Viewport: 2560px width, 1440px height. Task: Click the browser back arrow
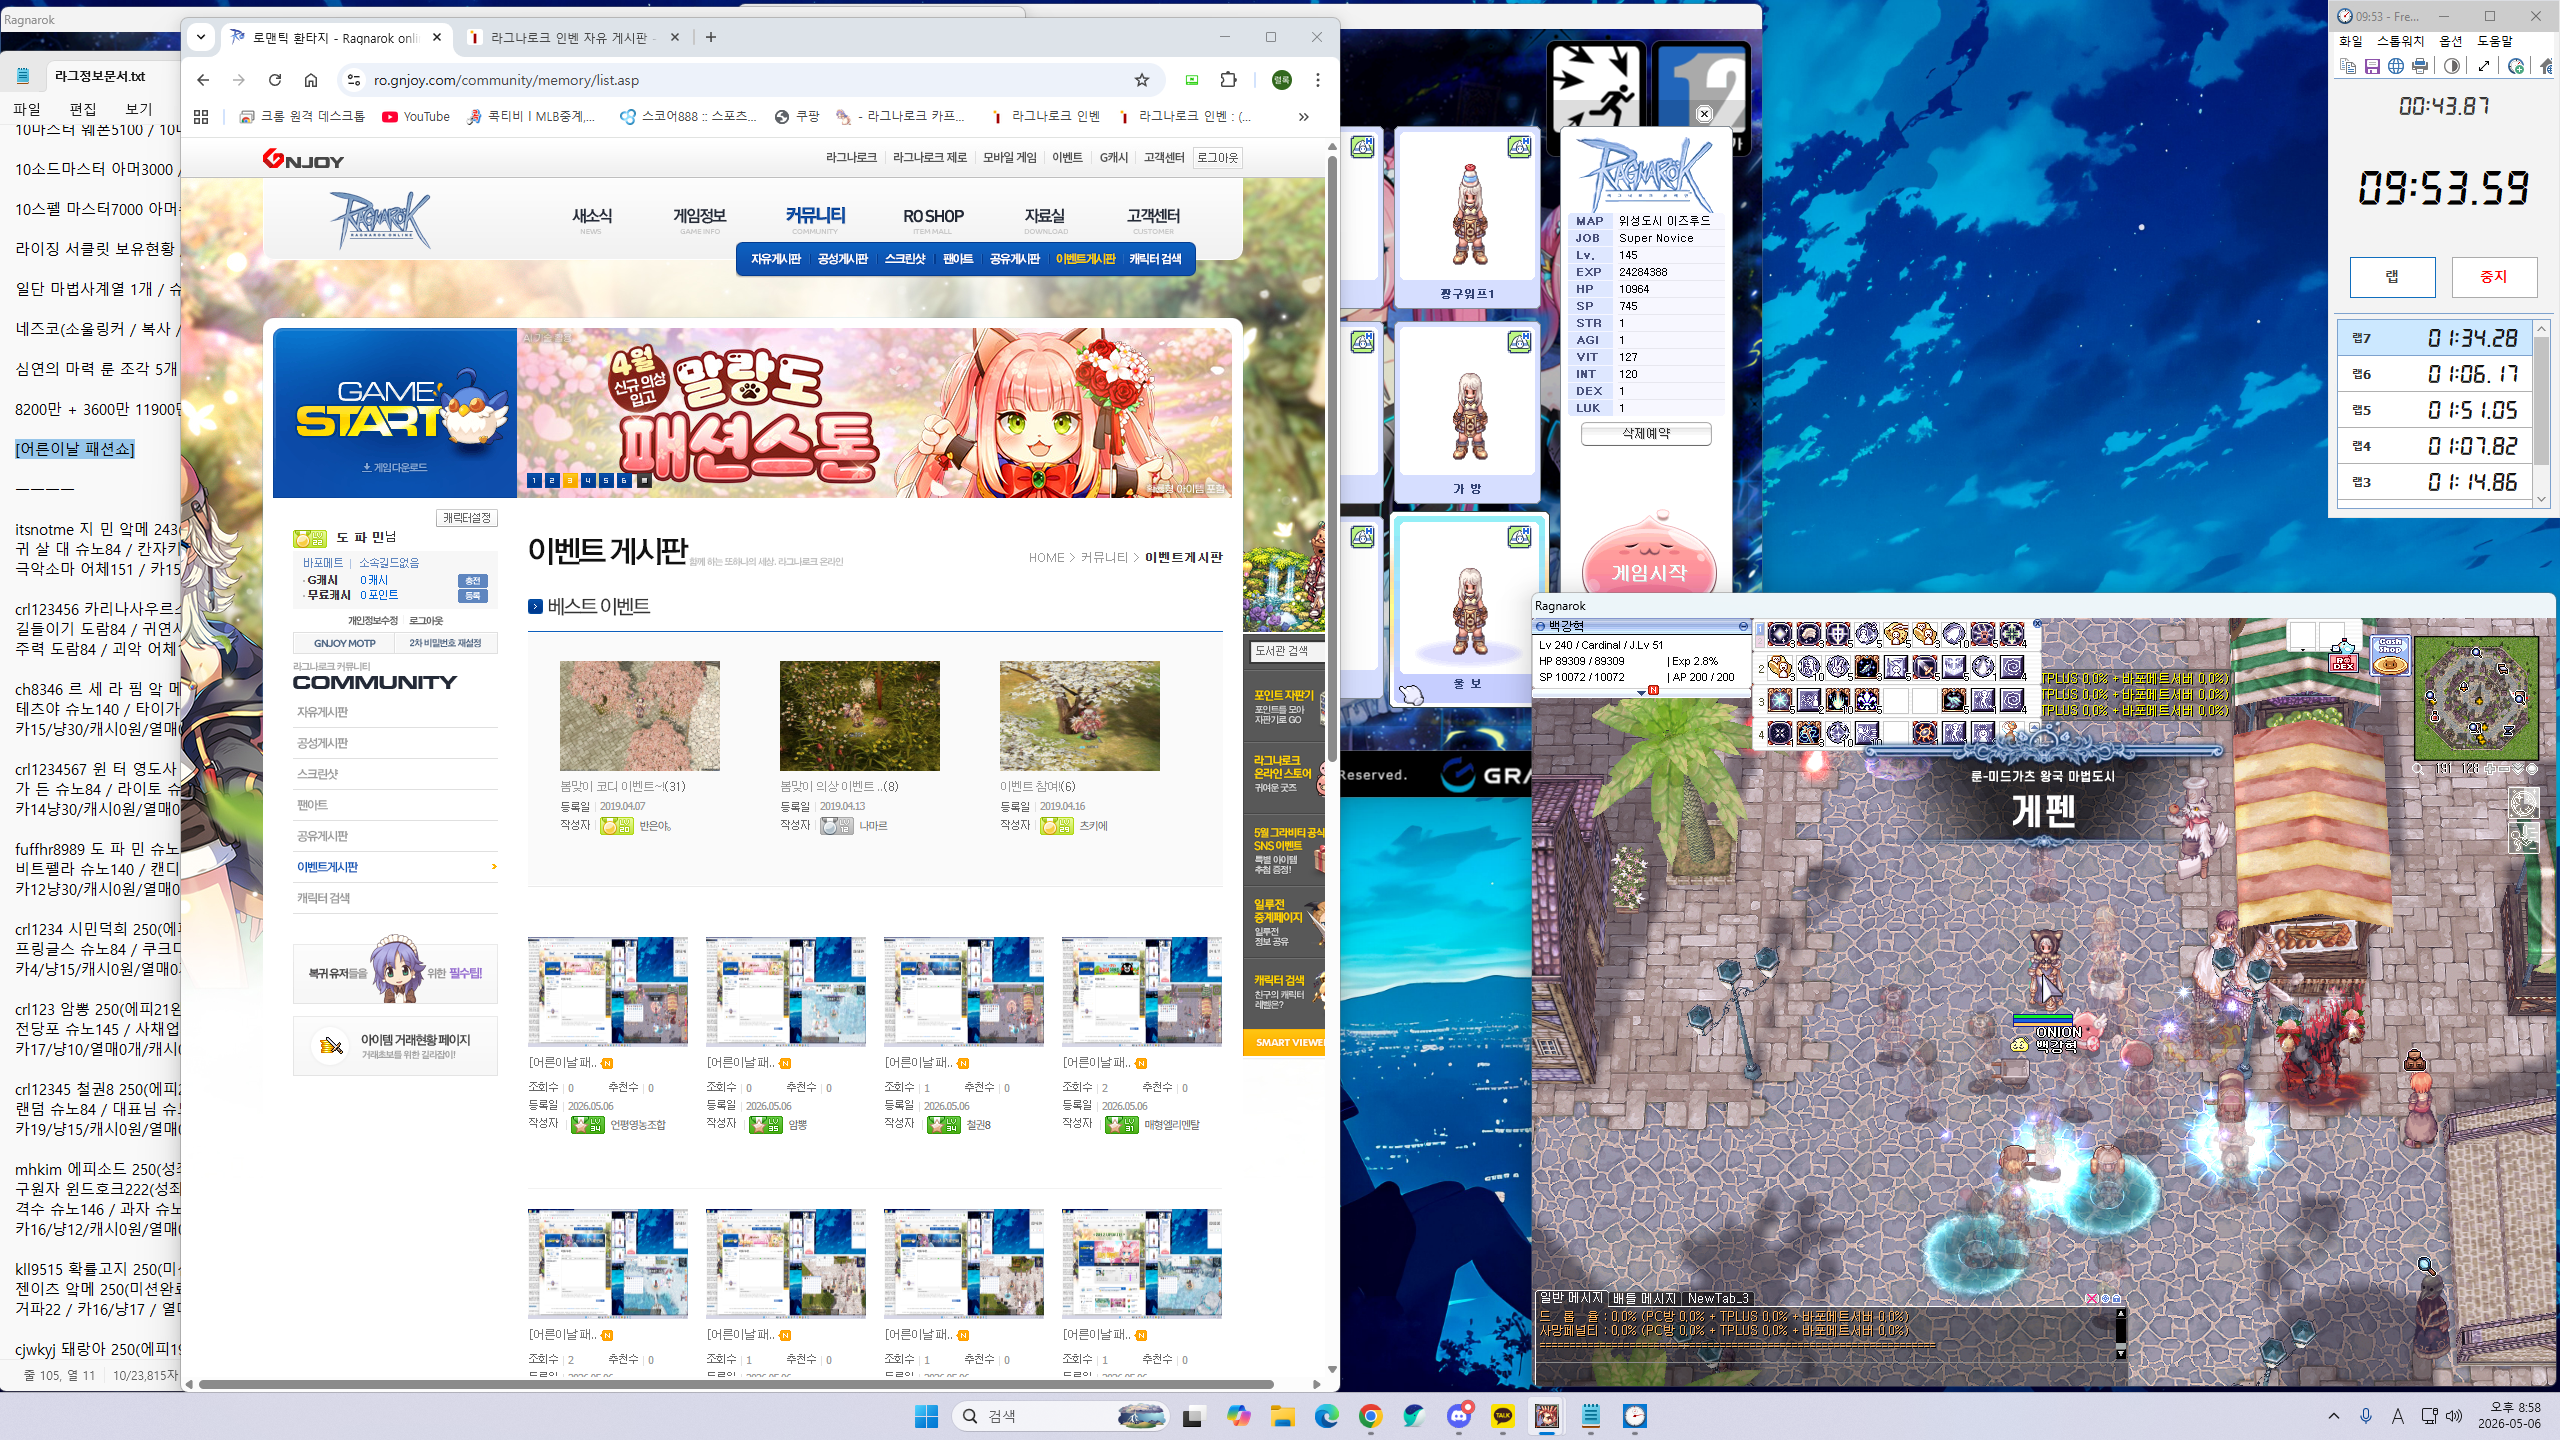203,80
